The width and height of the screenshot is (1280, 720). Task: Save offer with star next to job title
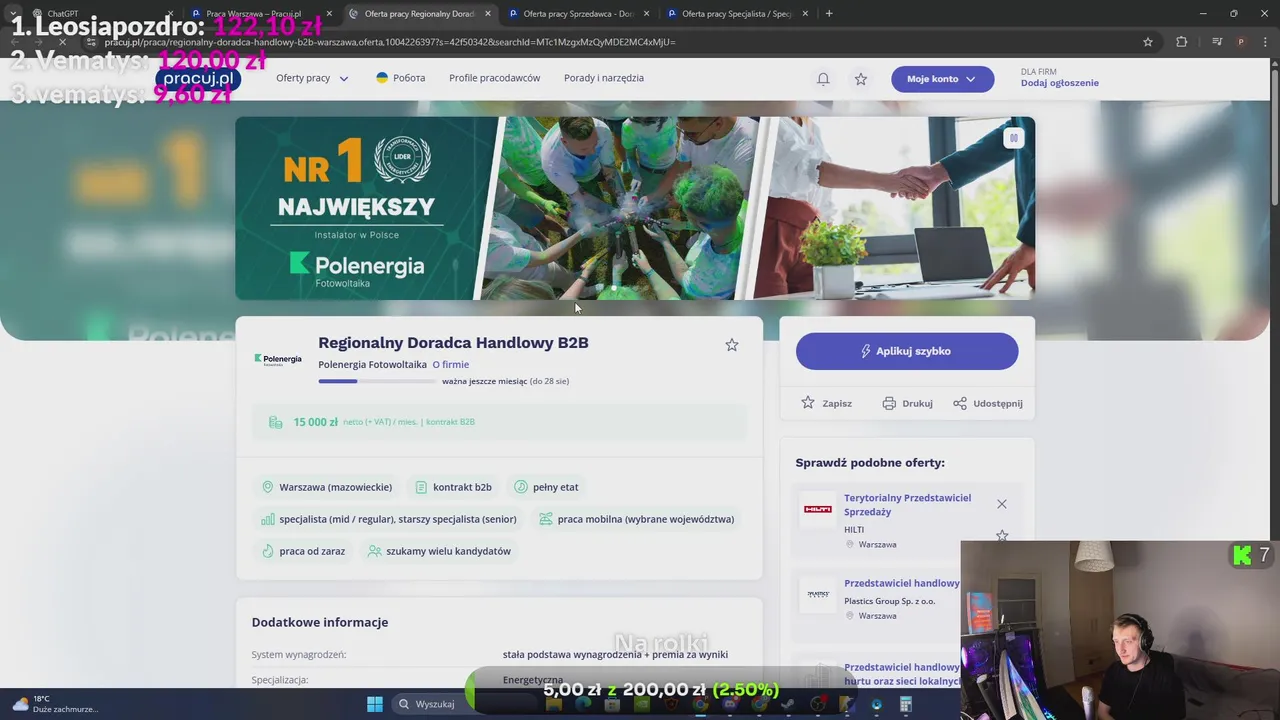pos(732,345)
